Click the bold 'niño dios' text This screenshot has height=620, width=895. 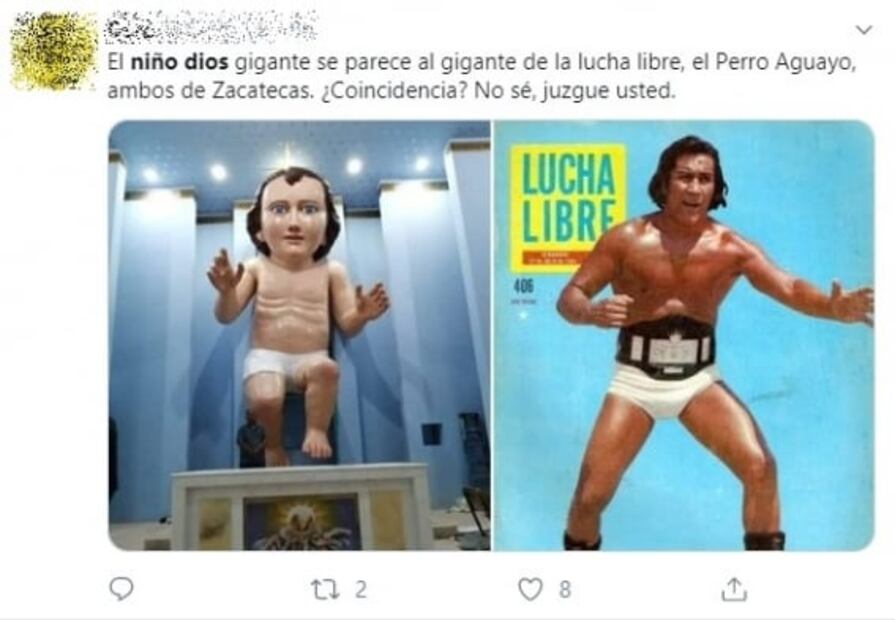[179, 62]
